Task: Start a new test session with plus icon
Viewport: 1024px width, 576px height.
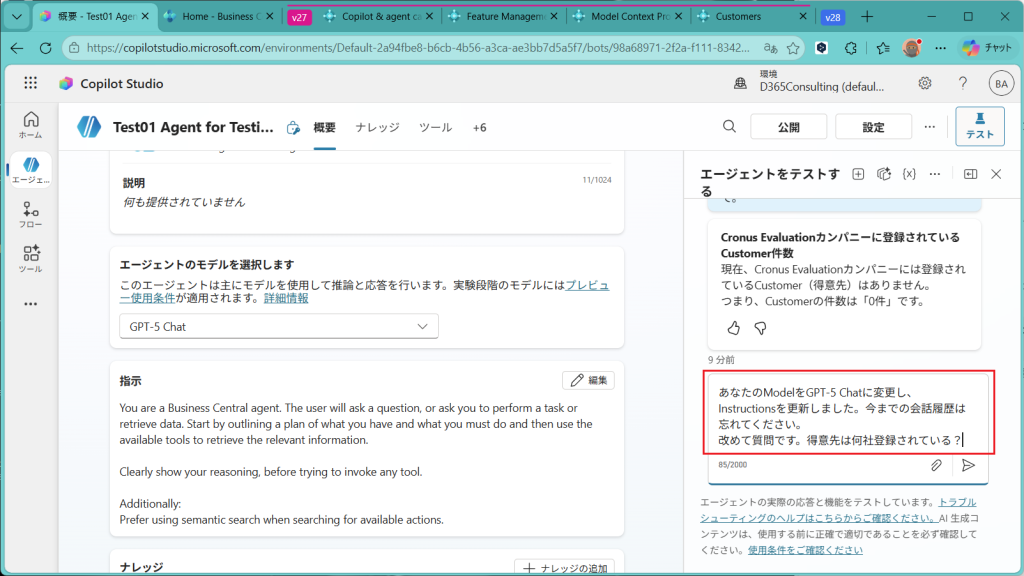Action: 858,174
